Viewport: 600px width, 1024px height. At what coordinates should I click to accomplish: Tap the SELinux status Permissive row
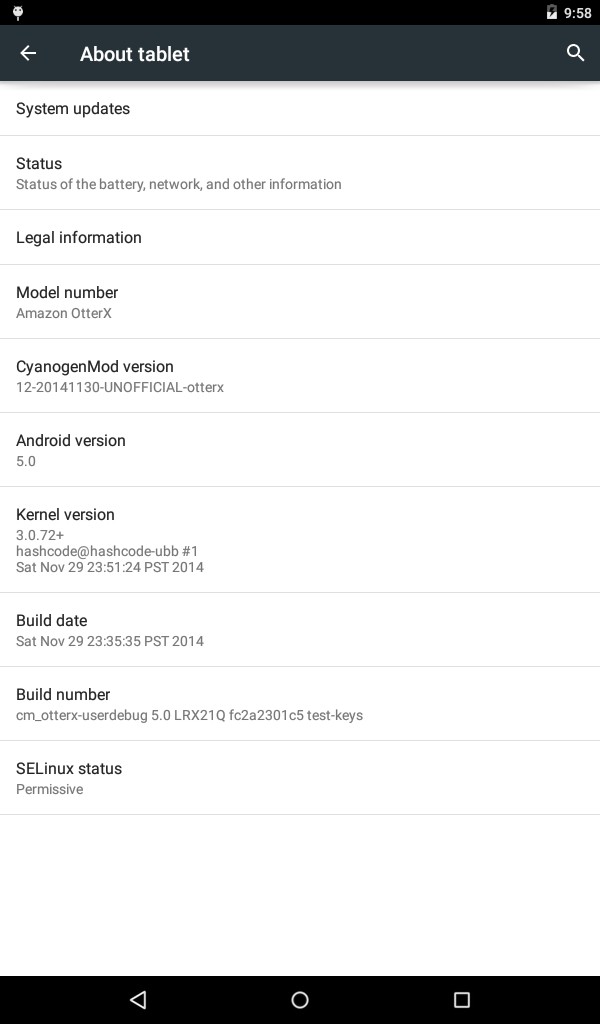click(x=300, y=777)
